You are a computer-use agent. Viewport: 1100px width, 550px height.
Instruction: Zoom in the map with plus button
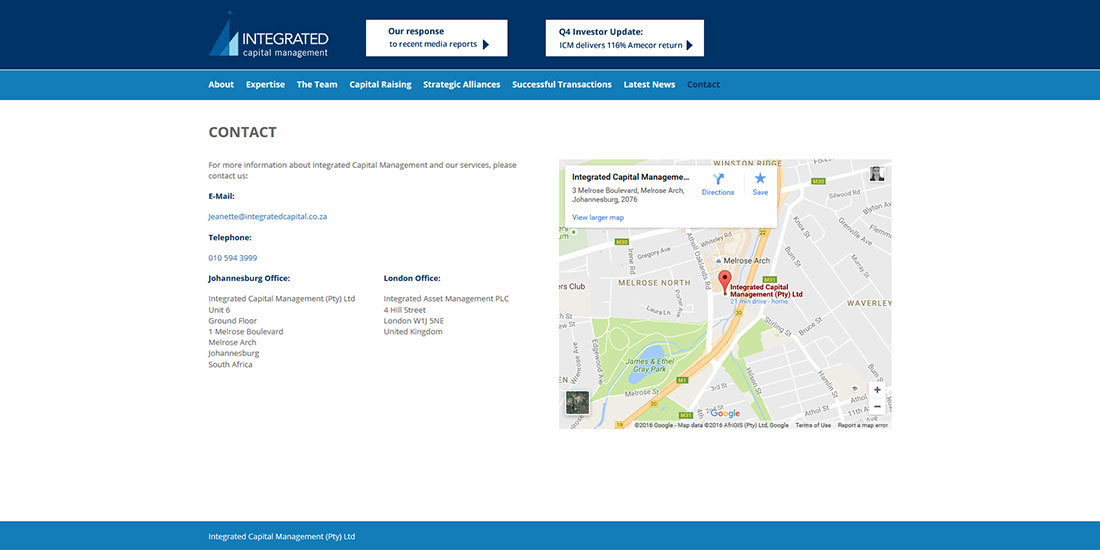(877, 390)
